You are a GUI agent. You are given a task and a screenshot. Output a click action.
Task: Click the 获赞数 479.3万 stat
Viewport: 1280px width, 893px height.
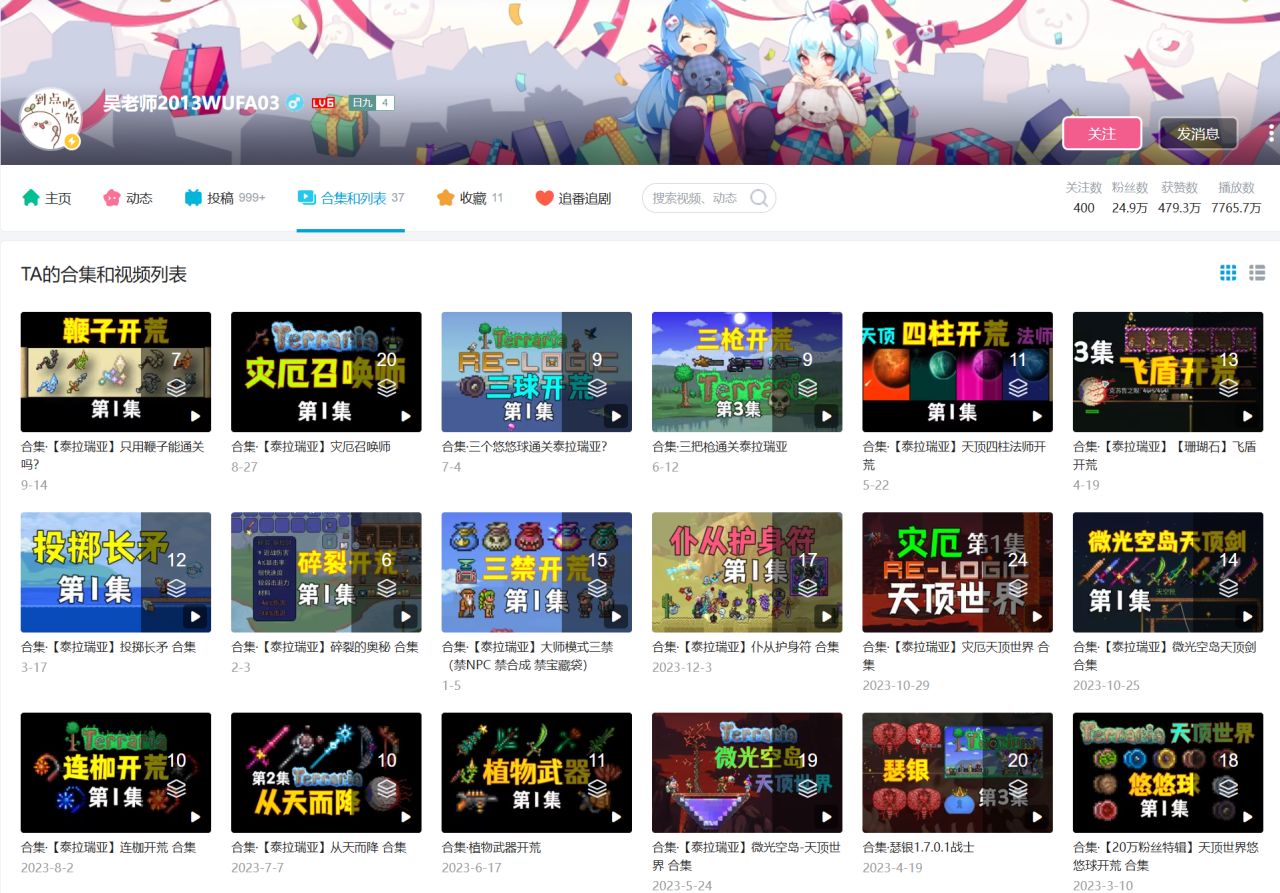(x=1179, y=198)
